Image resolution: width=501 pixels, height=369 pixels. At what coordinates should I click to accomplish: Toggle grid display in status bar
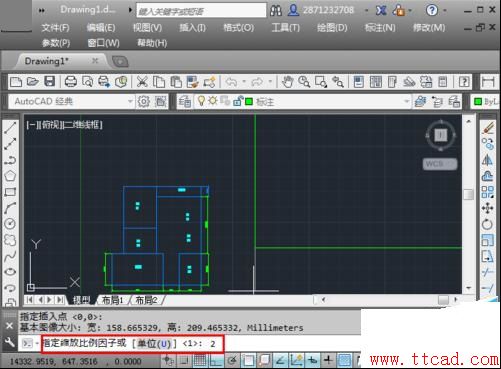pyautogui.click(x=200, y=360)
